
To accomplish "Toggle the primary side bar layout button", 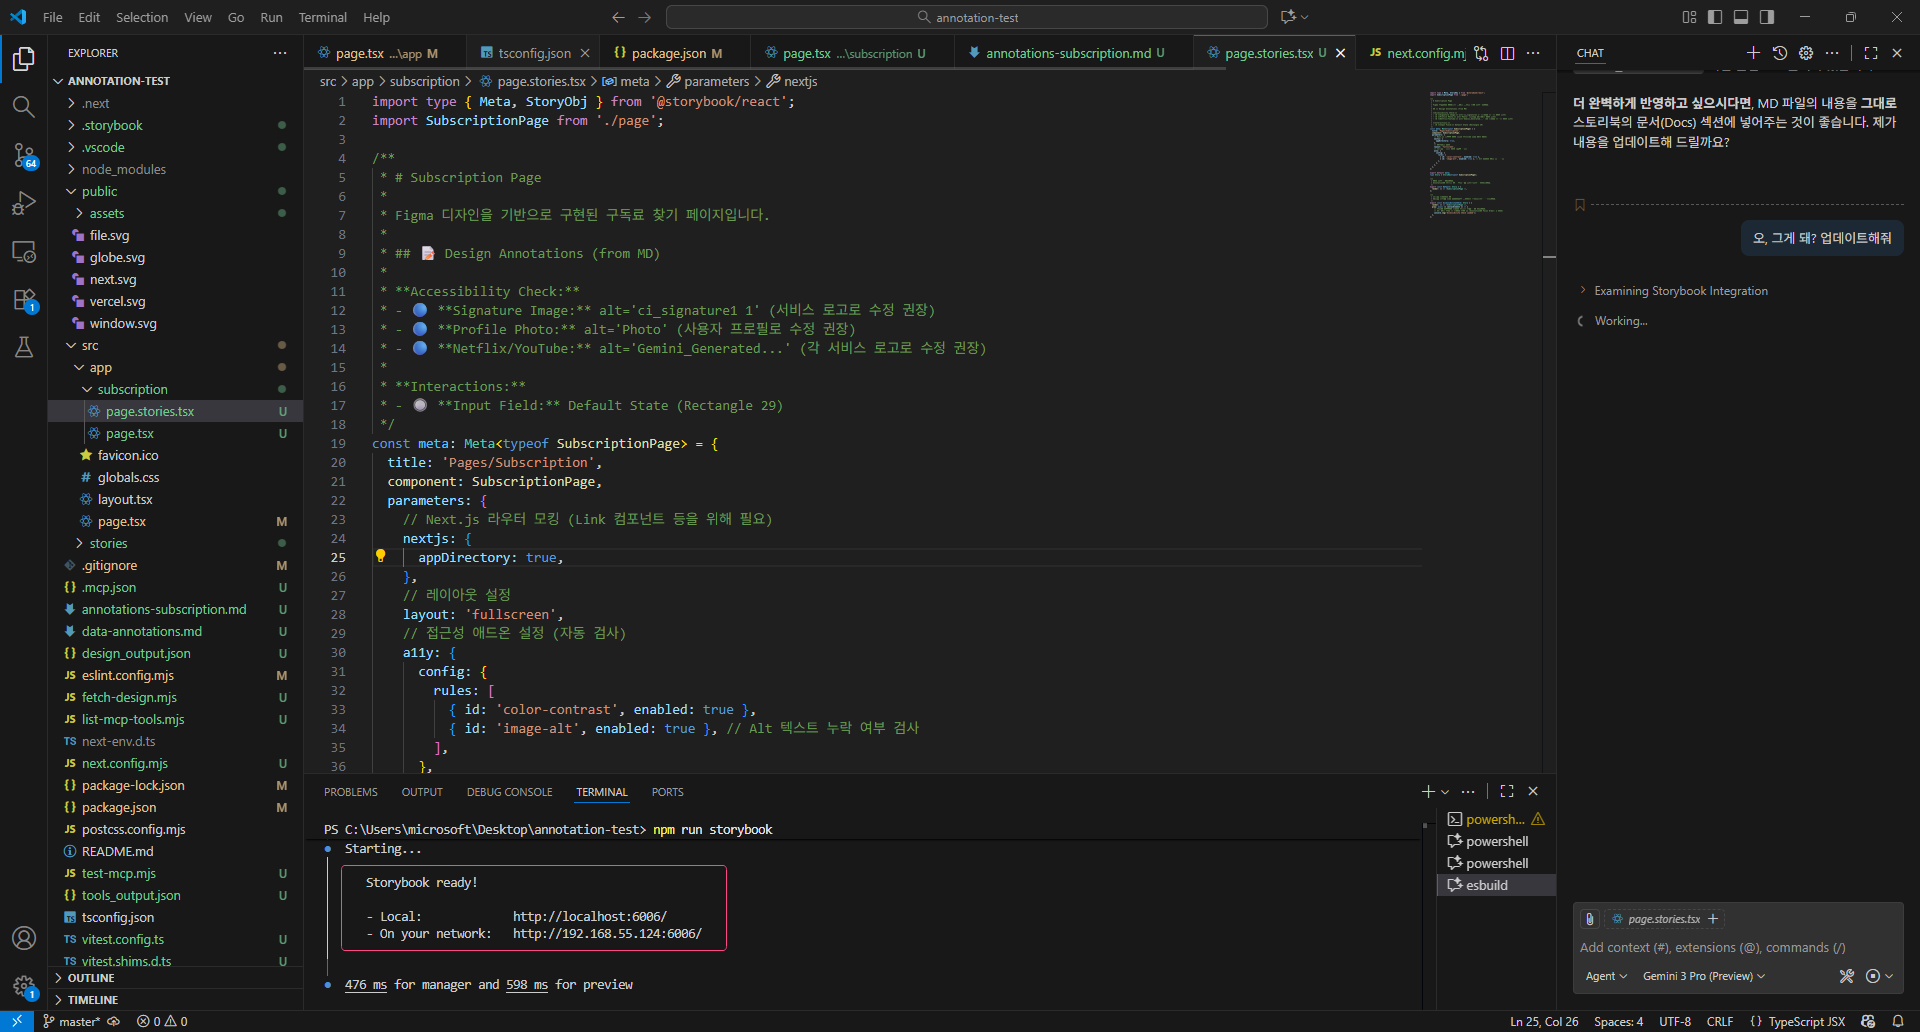I will (1715, 17).
